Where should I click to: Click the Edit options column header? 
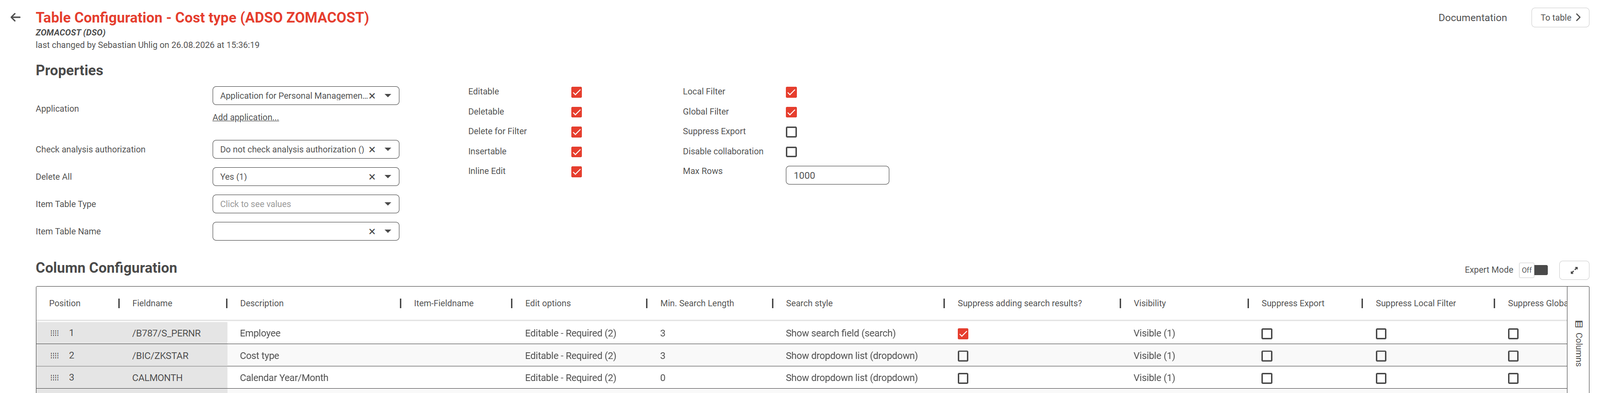pyautogui.click(x=548, y=303)
